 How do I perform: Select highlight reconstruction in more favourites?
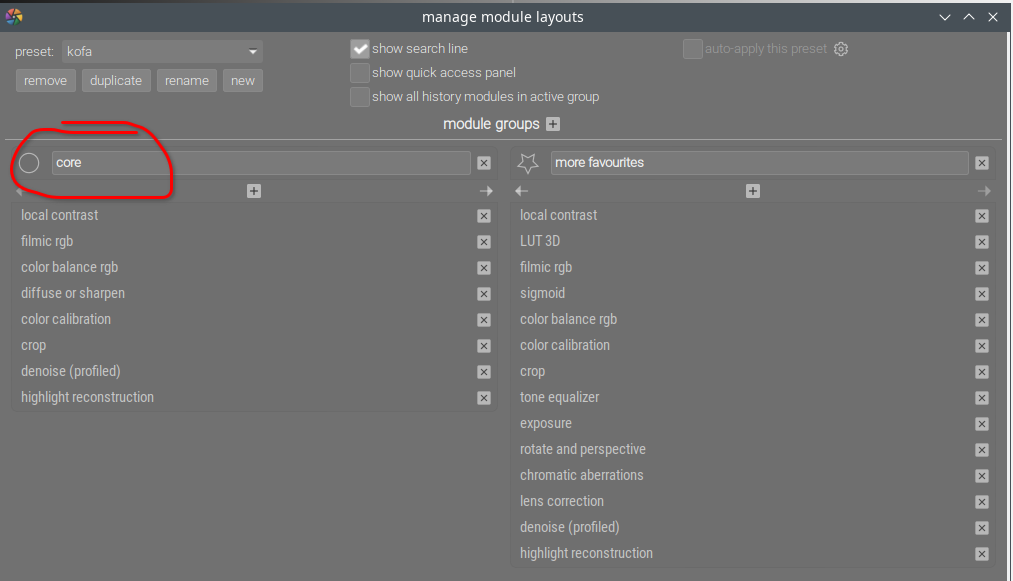coord(587,554)
